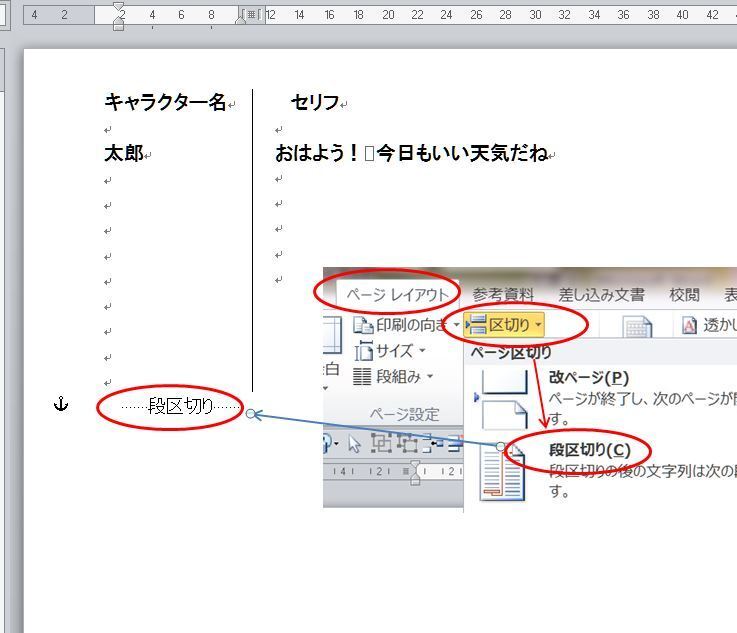This screenshot has width=737, height=633.
Task: Switch to the ページ レイアウト tab
Action: click(398, 295)
